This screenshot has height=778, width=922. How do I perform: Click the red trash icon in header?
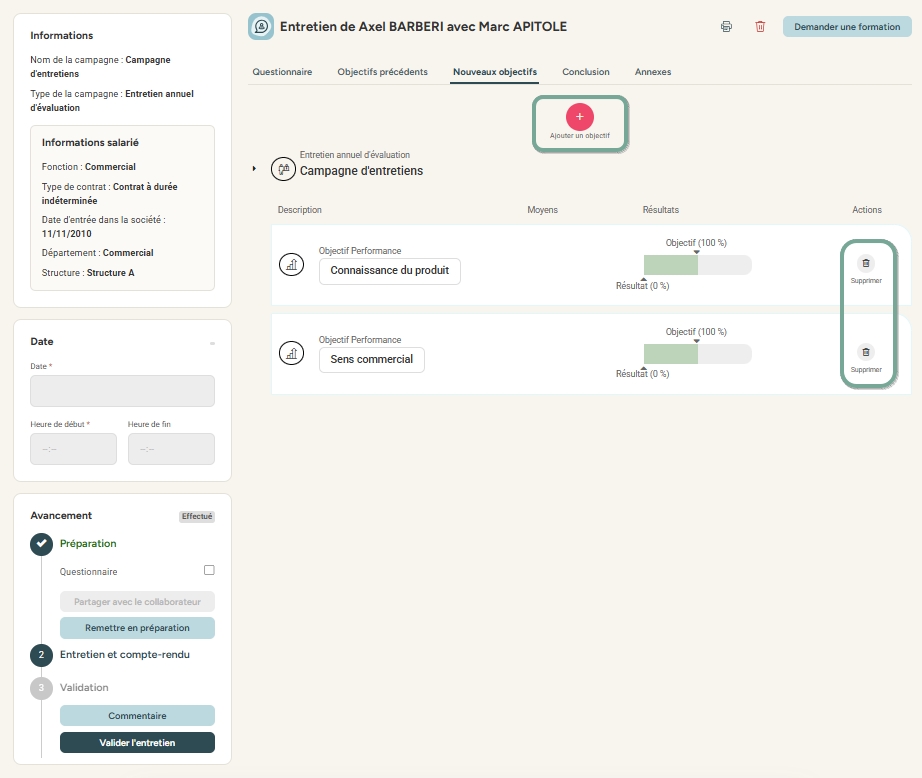[760, 27]
